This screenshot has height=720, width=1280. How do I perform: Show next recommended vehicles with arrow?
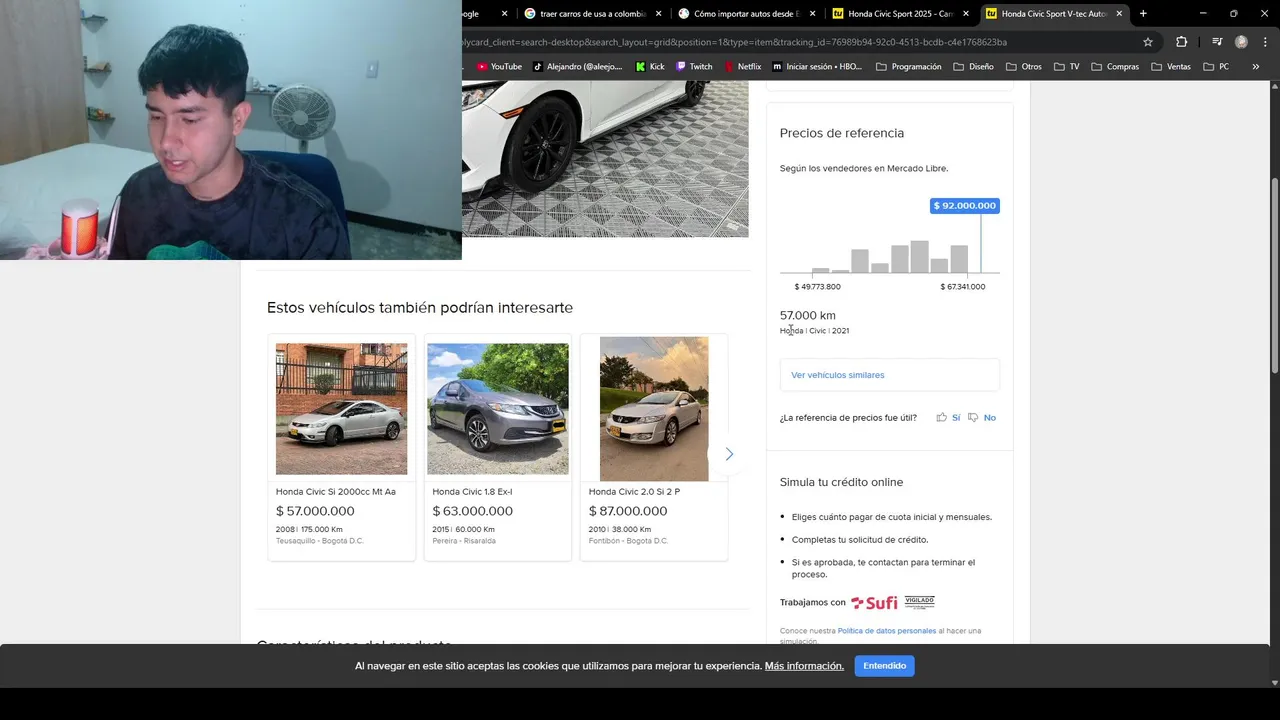click(729, 454)
